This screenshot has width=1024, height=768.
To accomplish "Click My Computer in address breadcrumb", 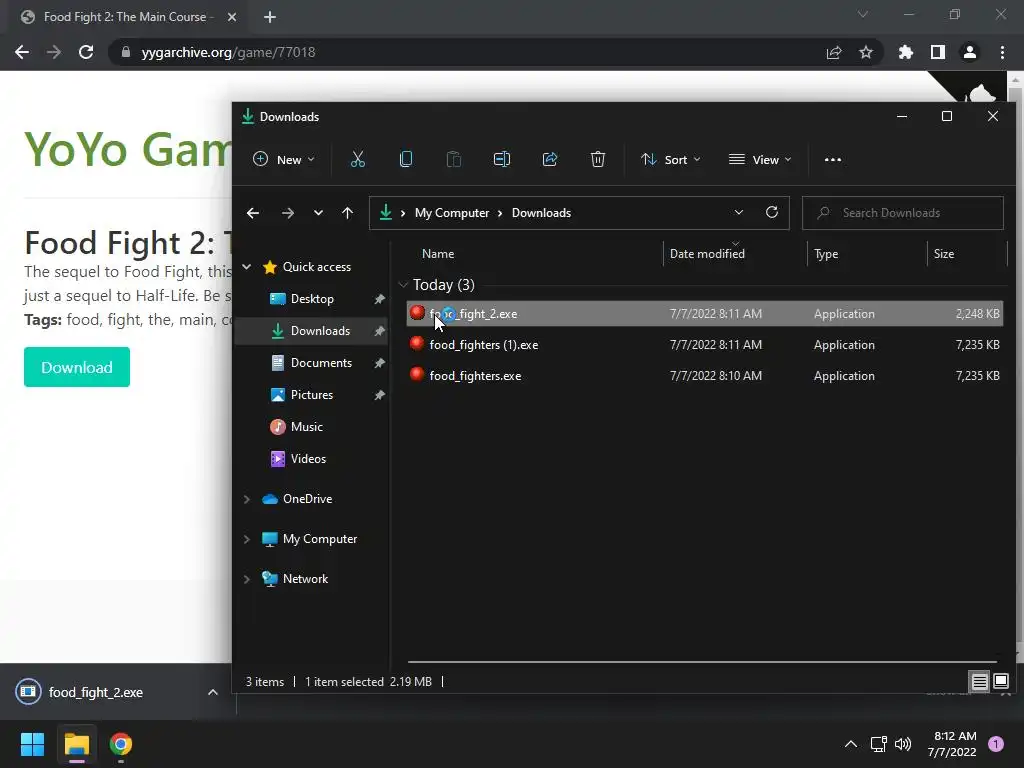I will [451, 213].
